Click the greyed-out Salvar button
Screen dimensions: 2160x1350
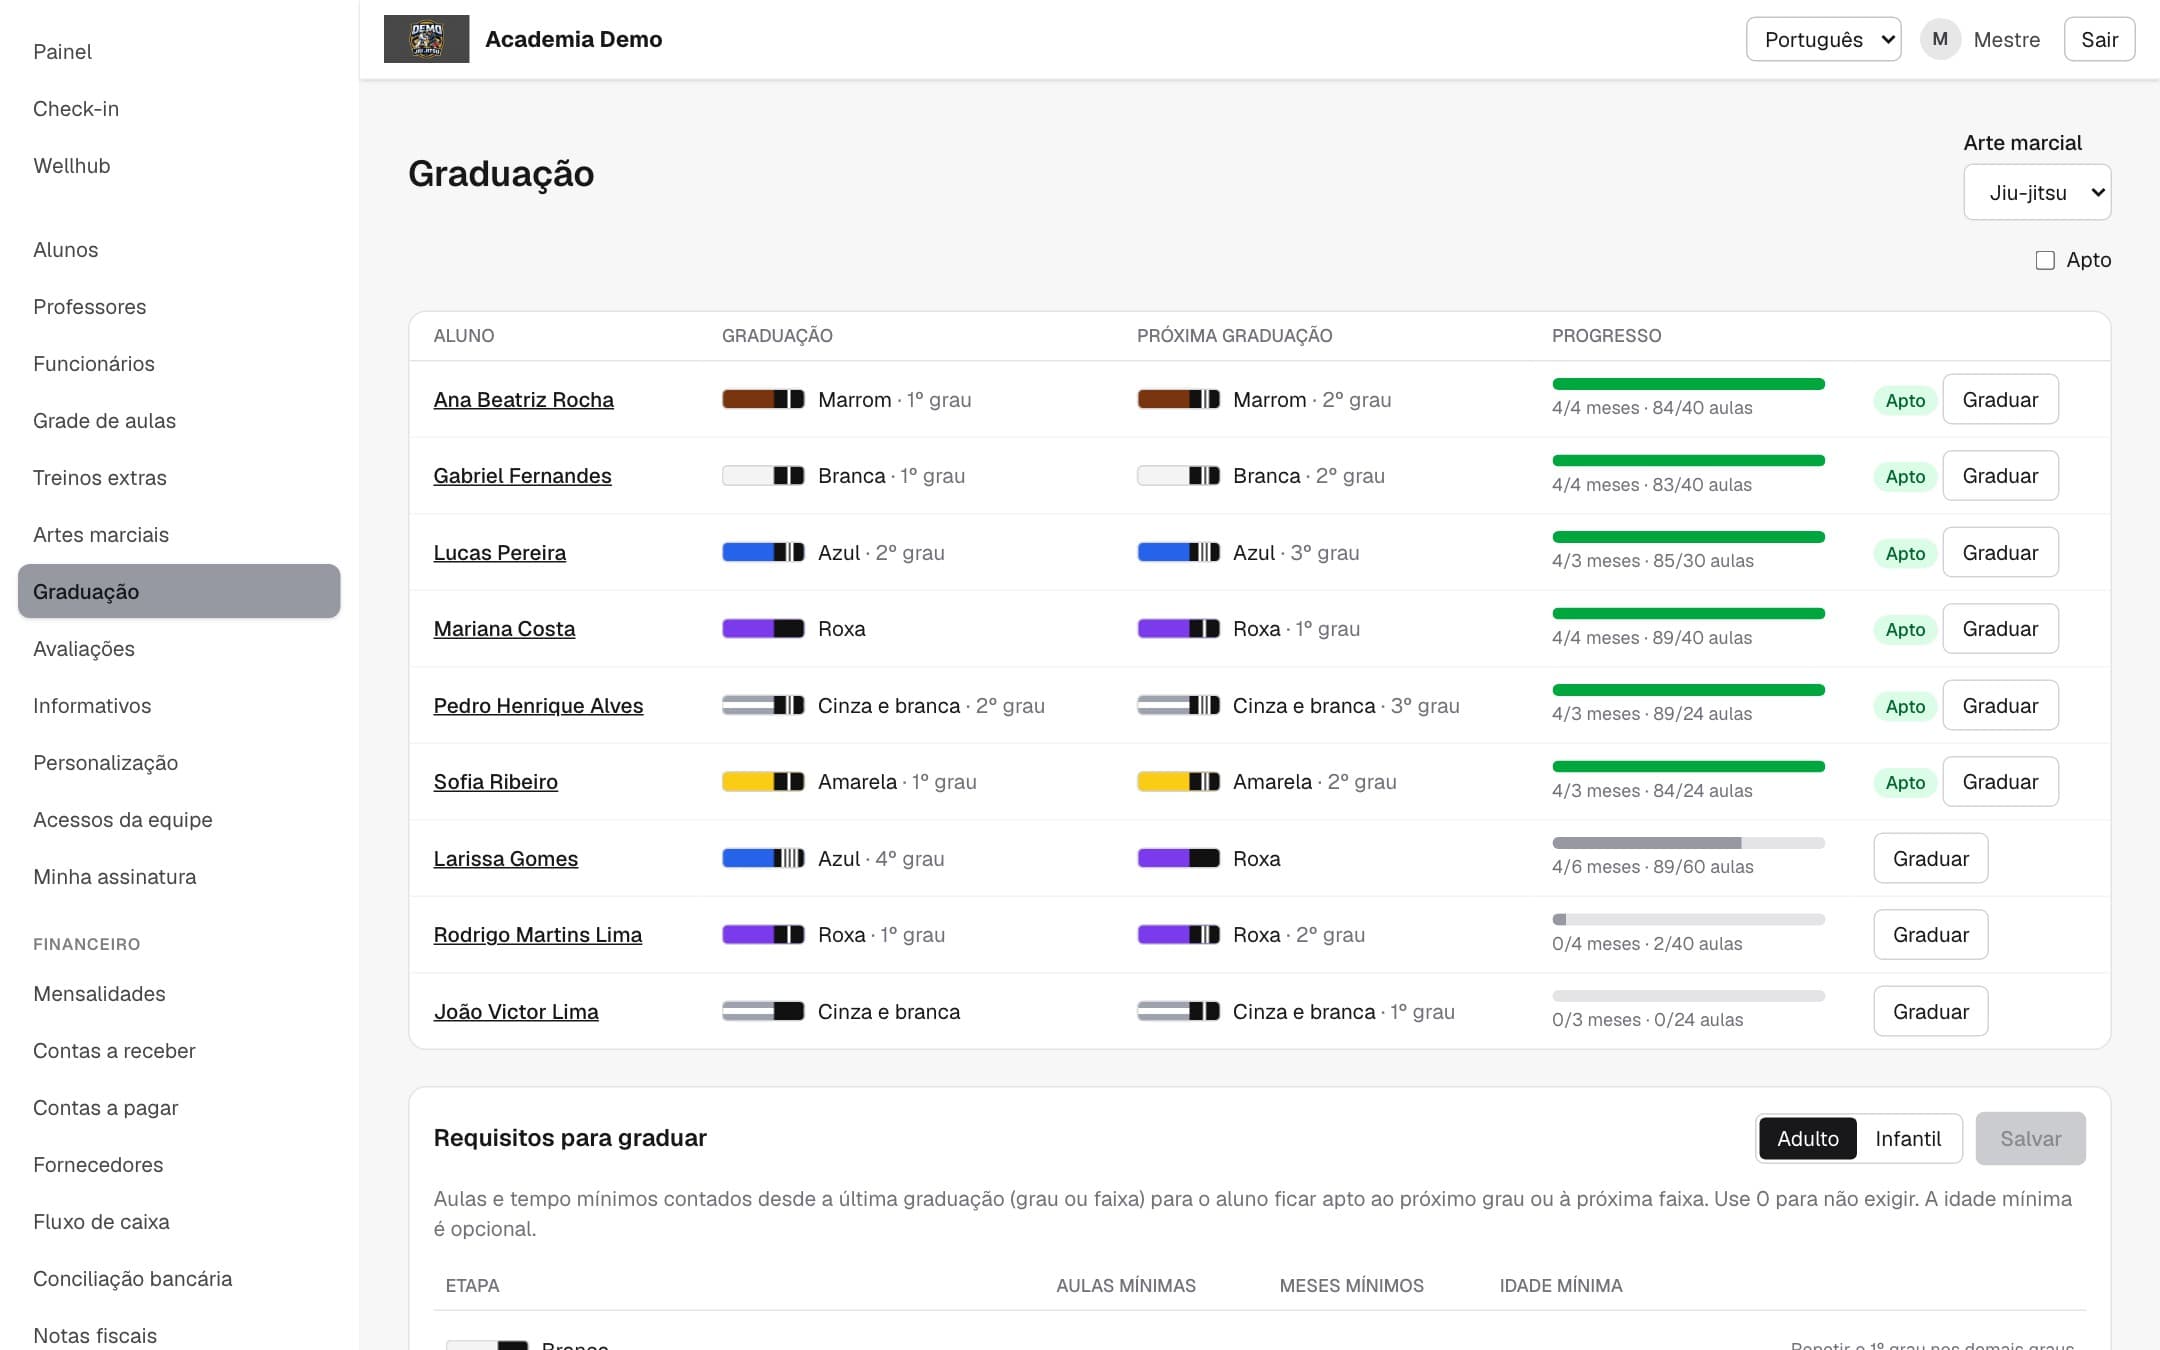(2030, 1138)
